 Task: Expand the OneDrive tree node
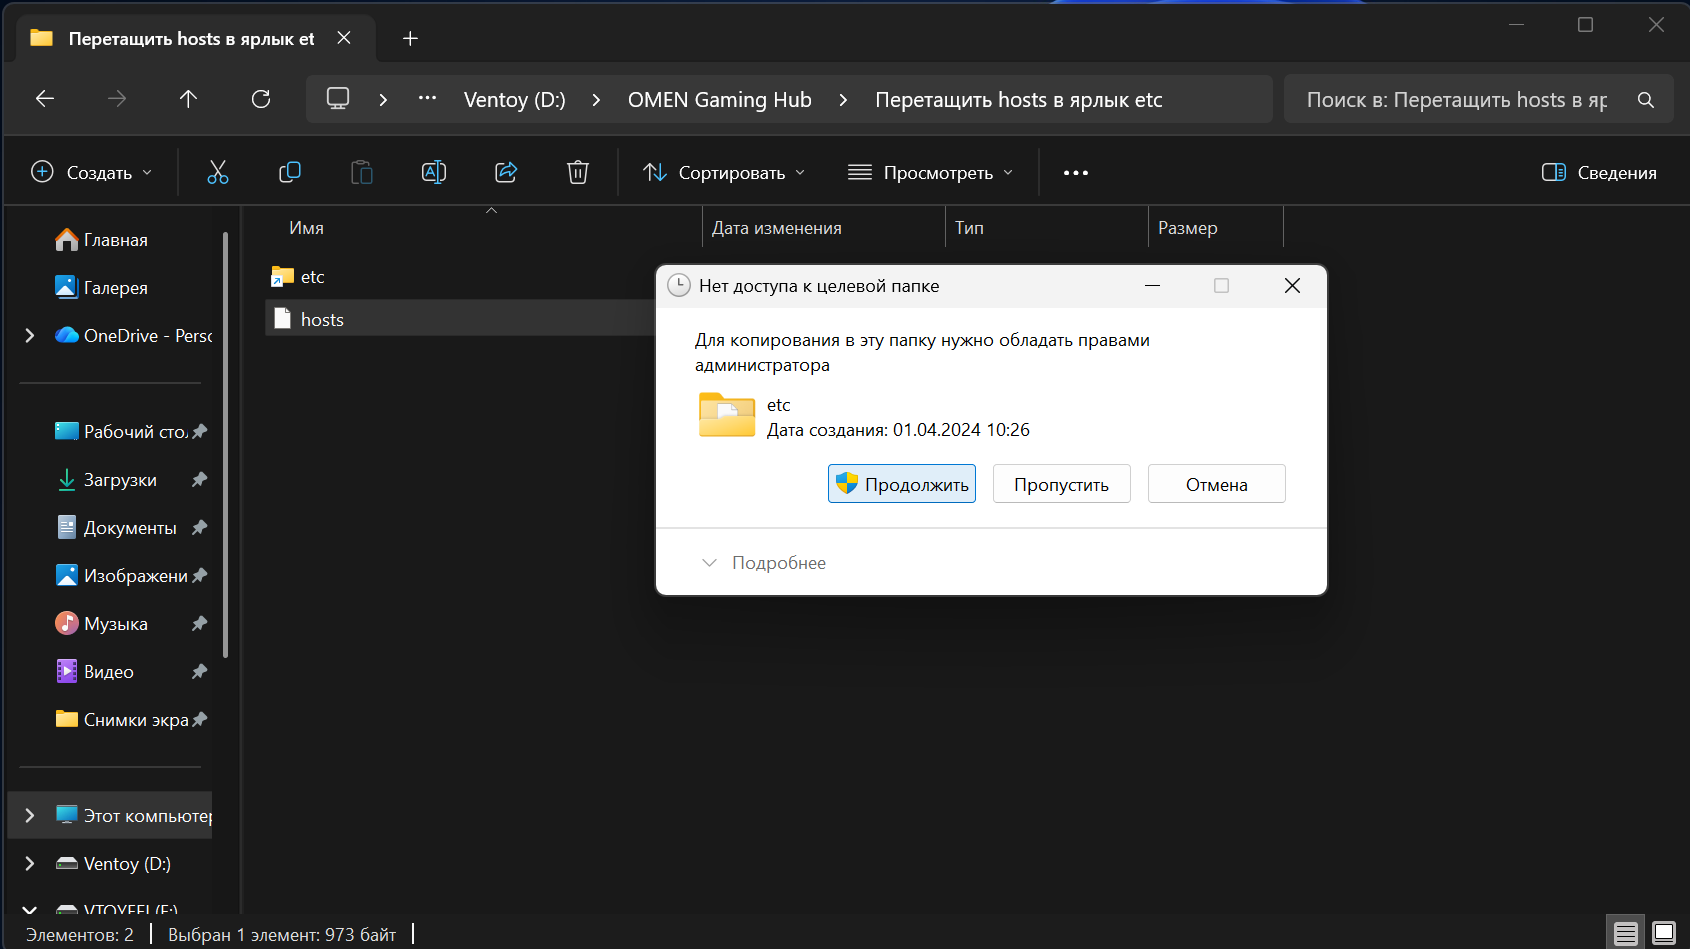pos(30,336)
